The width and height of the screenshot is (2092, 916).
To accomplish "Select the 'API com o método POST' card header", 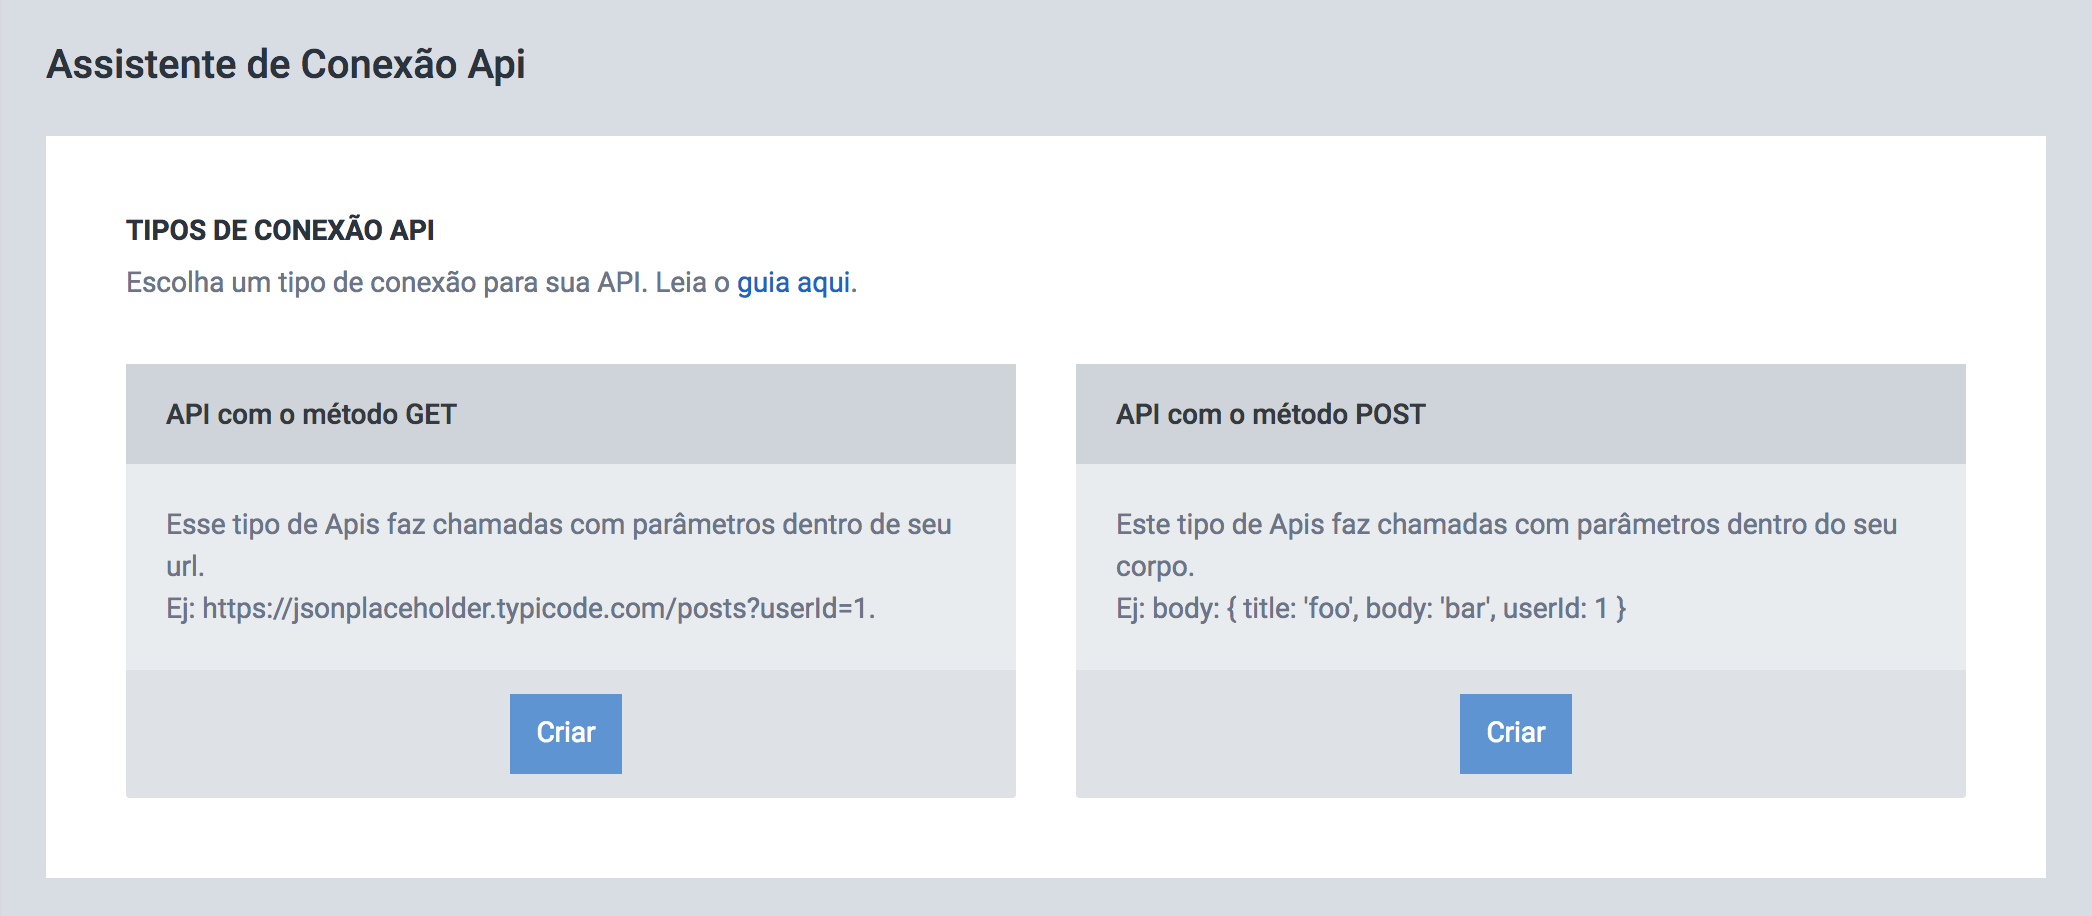I will 1521,414.
